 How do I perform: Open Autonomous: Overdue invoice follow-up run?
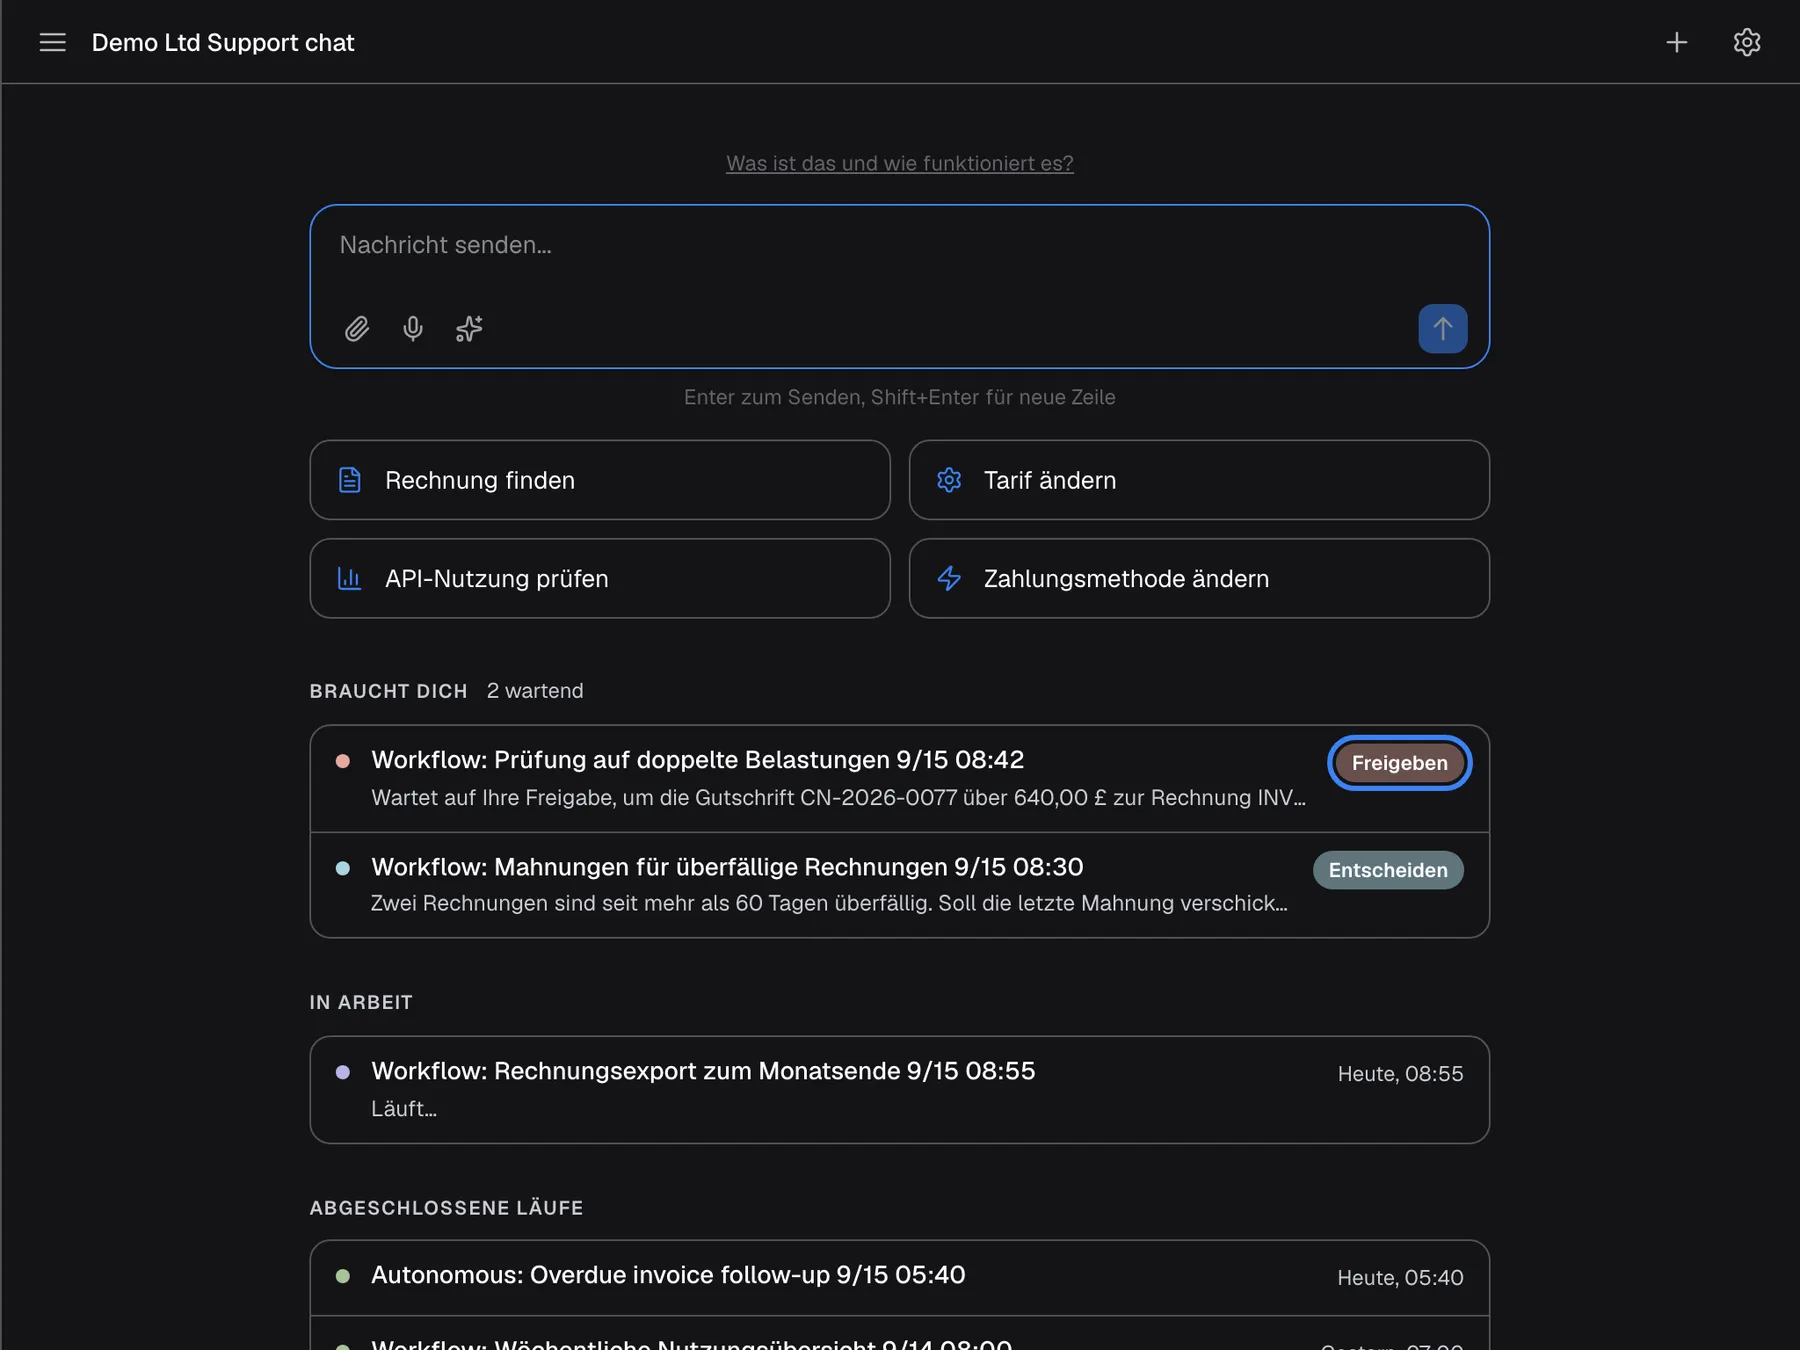pos(900,1278)
